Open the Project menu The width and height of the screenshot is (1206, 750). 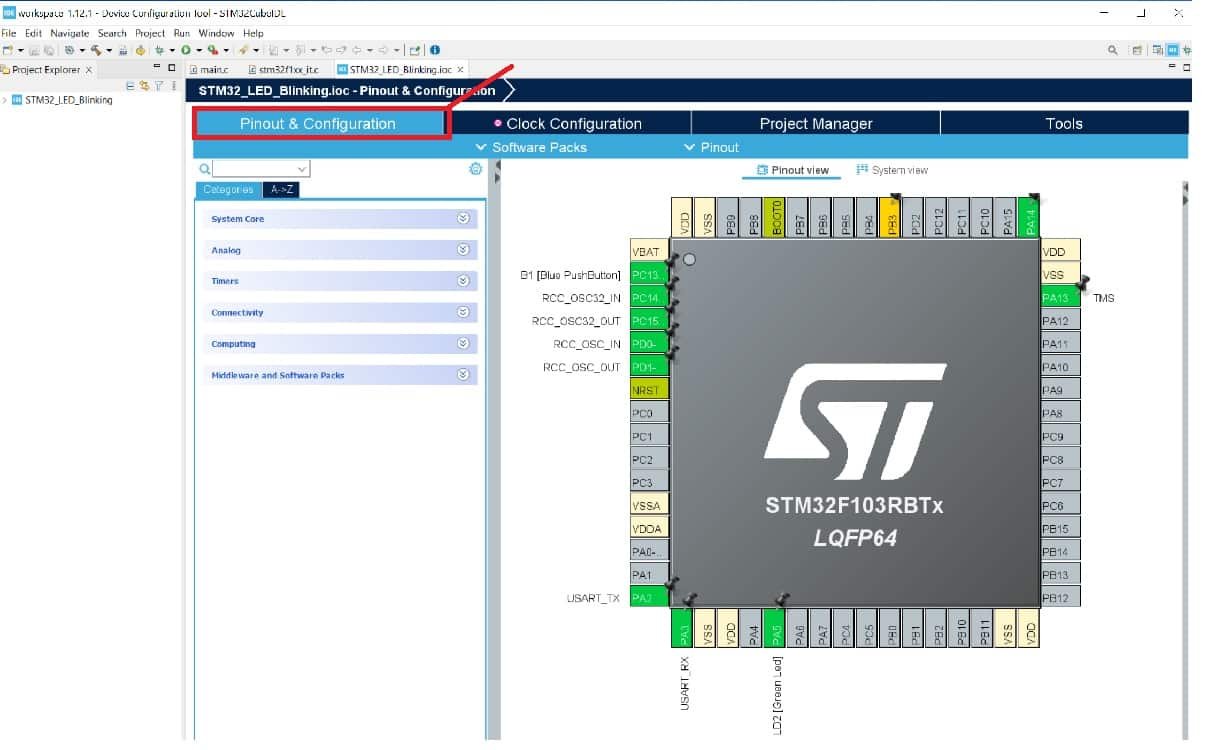pyautogui.click(x=150, y=33)
